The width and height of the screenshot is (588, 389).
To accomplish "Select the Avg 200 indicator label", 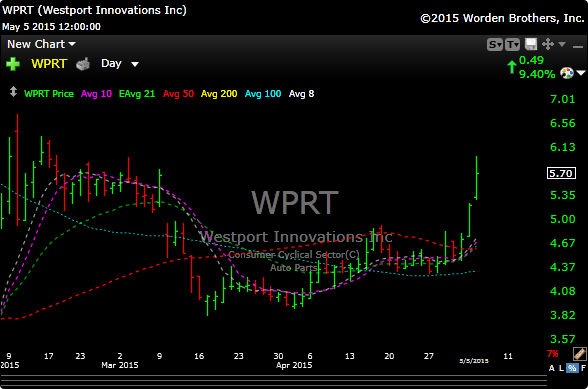I will [219, 94].
